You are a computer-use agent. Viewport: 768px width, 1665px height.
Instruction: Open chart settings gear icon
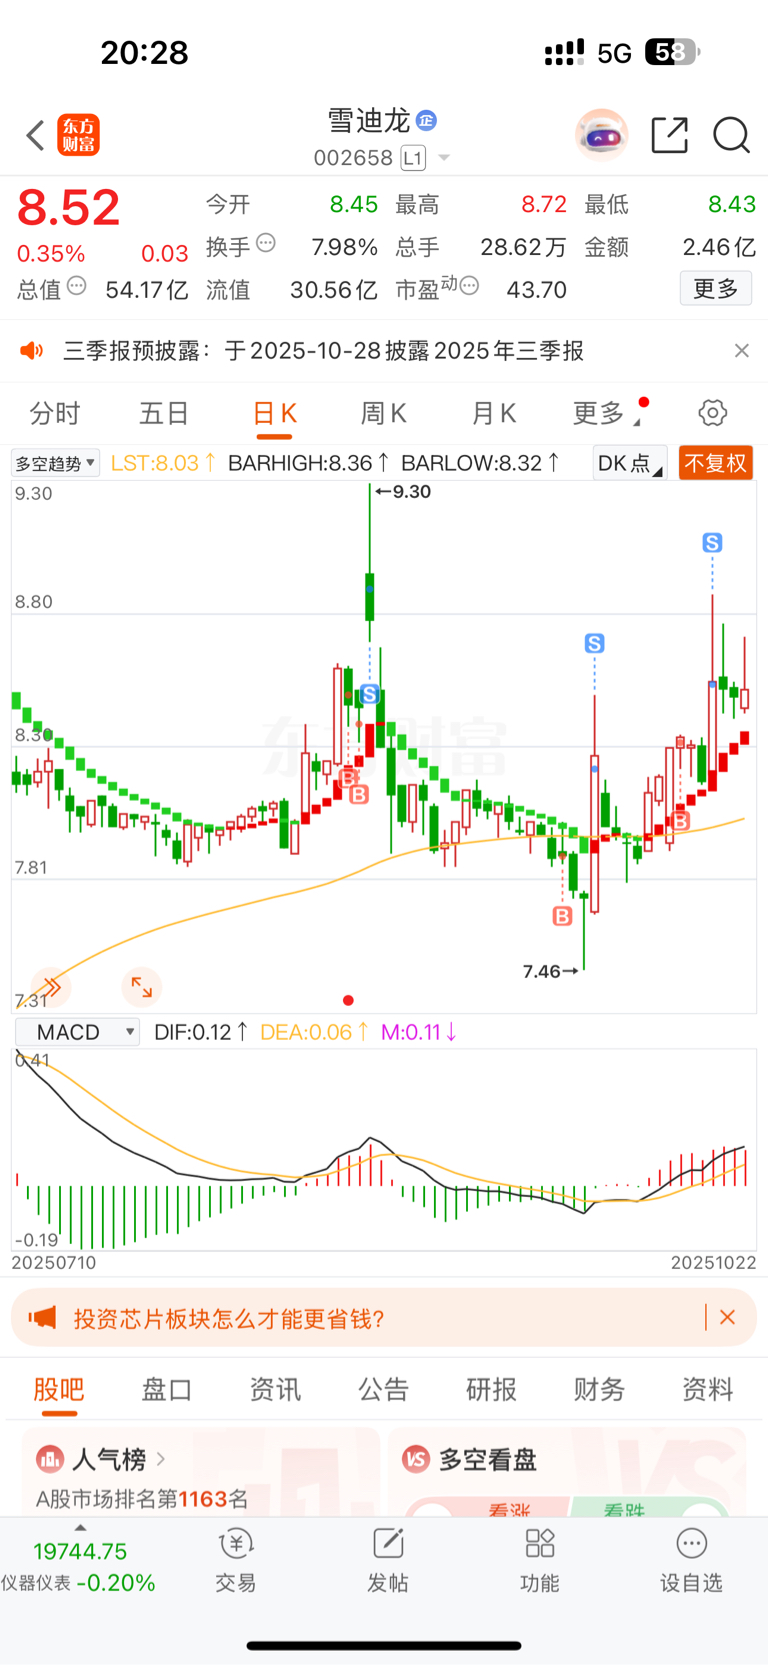pos(712,413)
